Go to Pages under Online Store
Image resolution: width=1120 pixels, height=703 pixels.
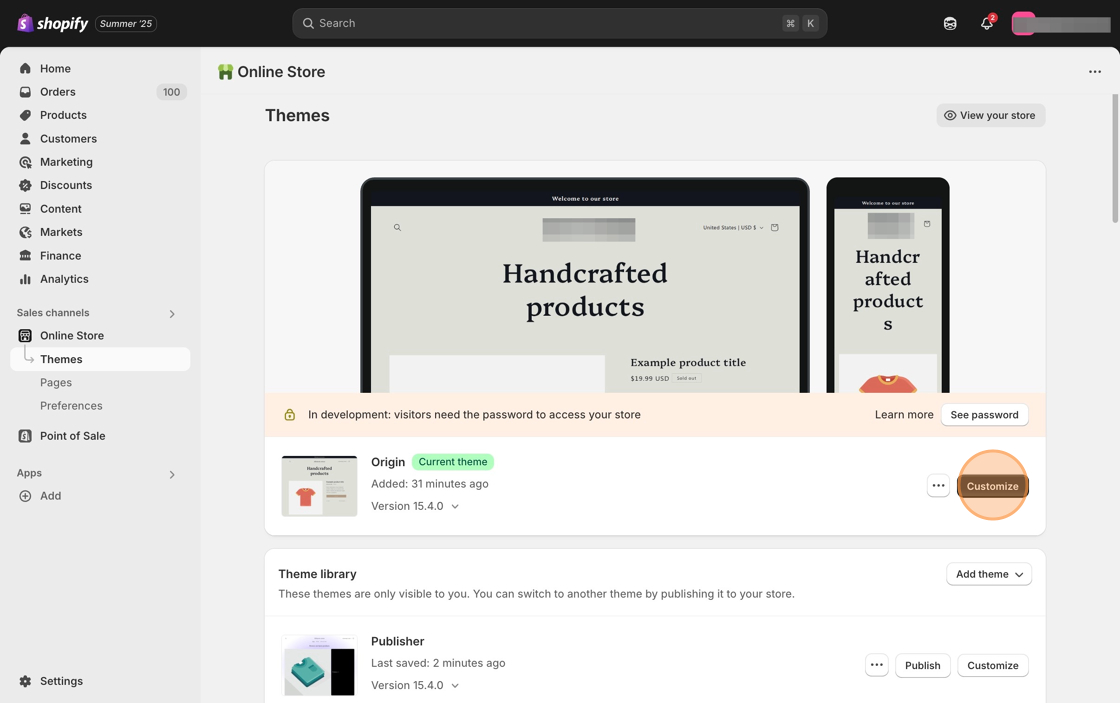(56, 382)
